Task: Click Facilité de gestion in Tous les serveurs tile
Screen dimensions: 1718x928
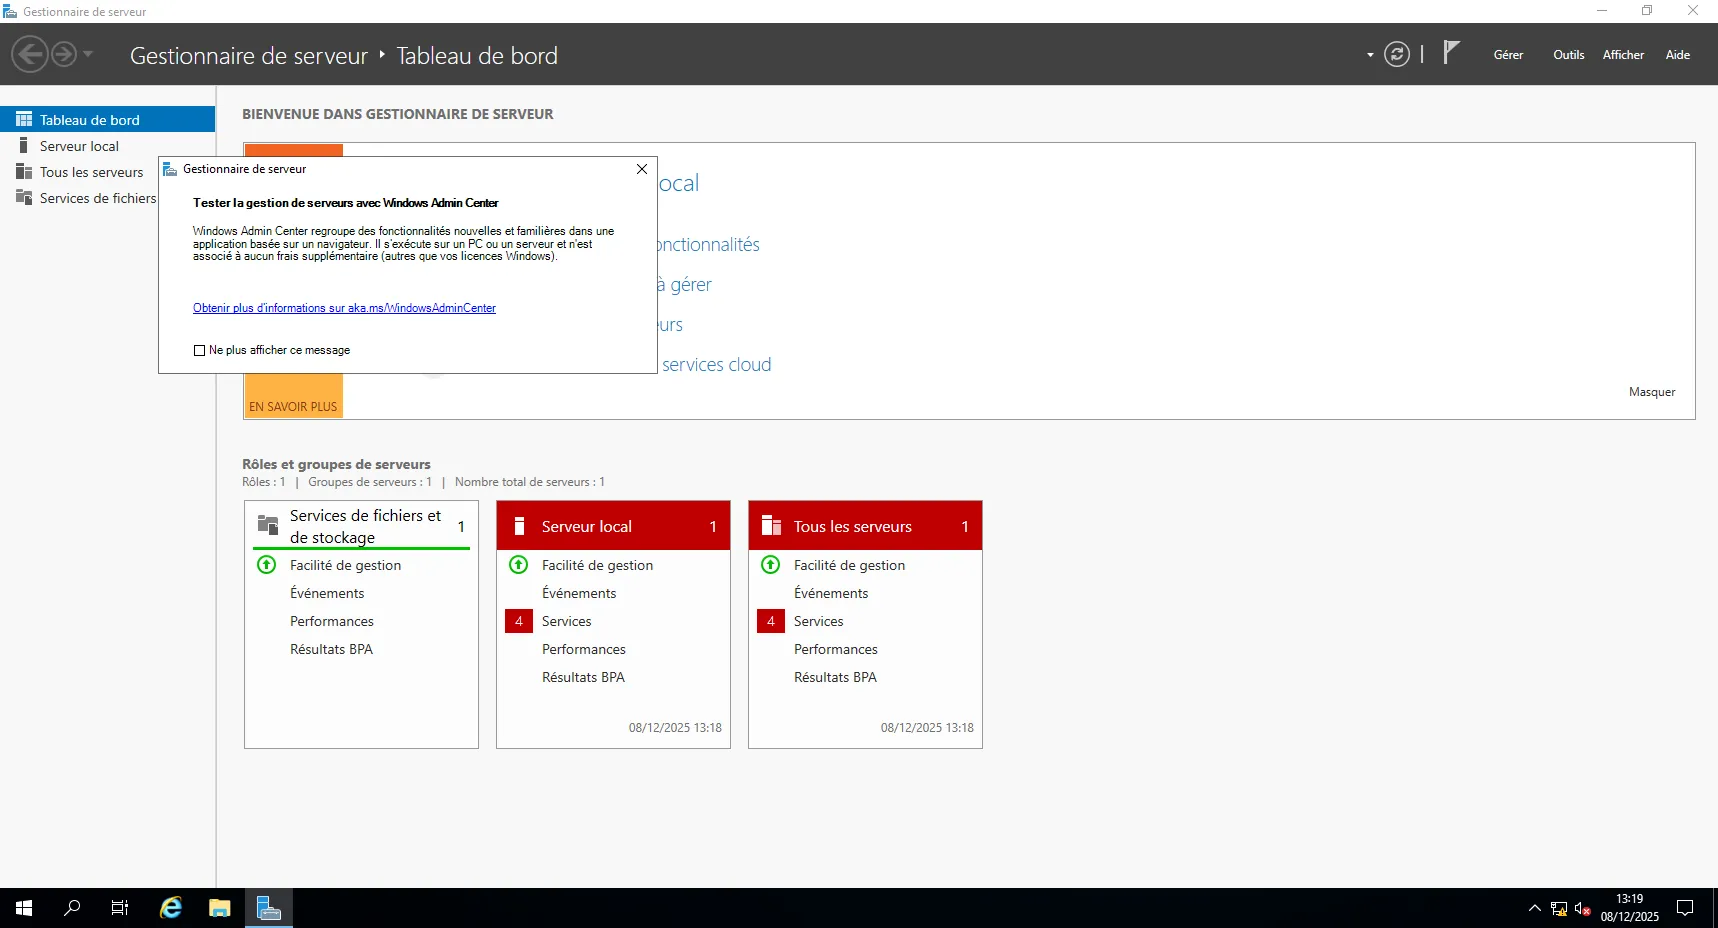Action: 849,565
